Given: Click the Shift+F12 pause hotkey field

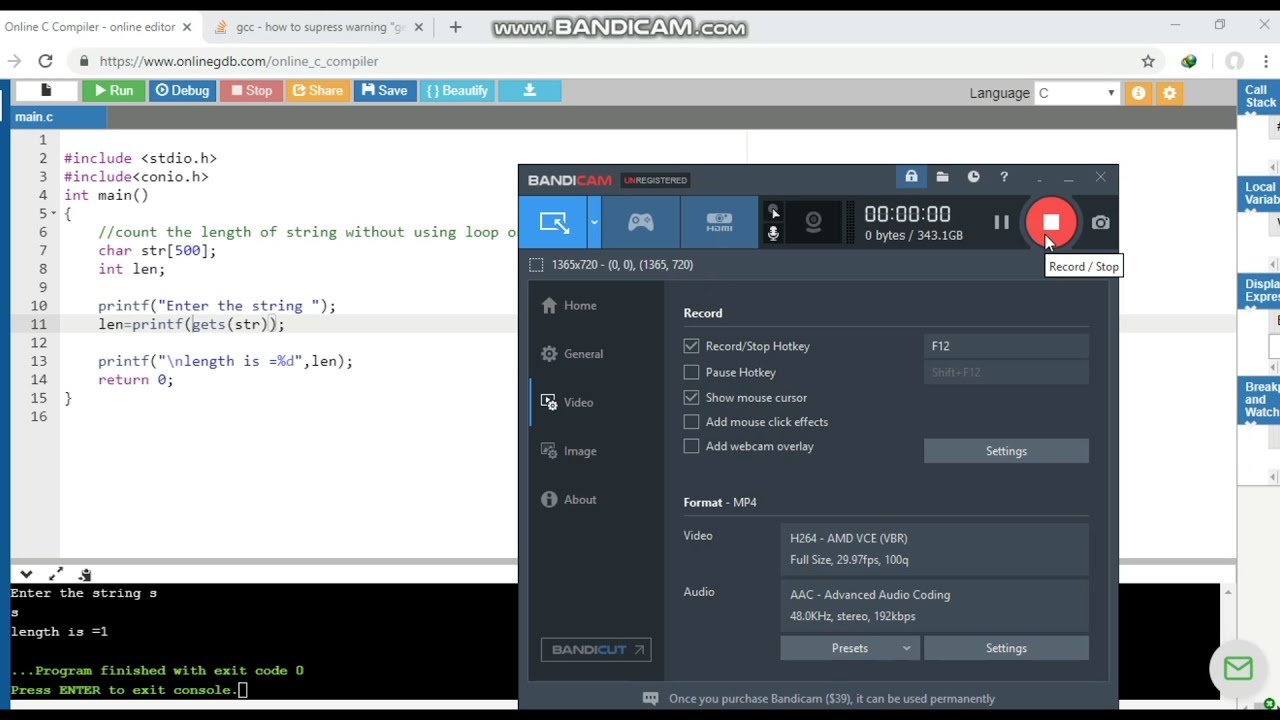Looking at the screenshot, I should [1006, 372].
